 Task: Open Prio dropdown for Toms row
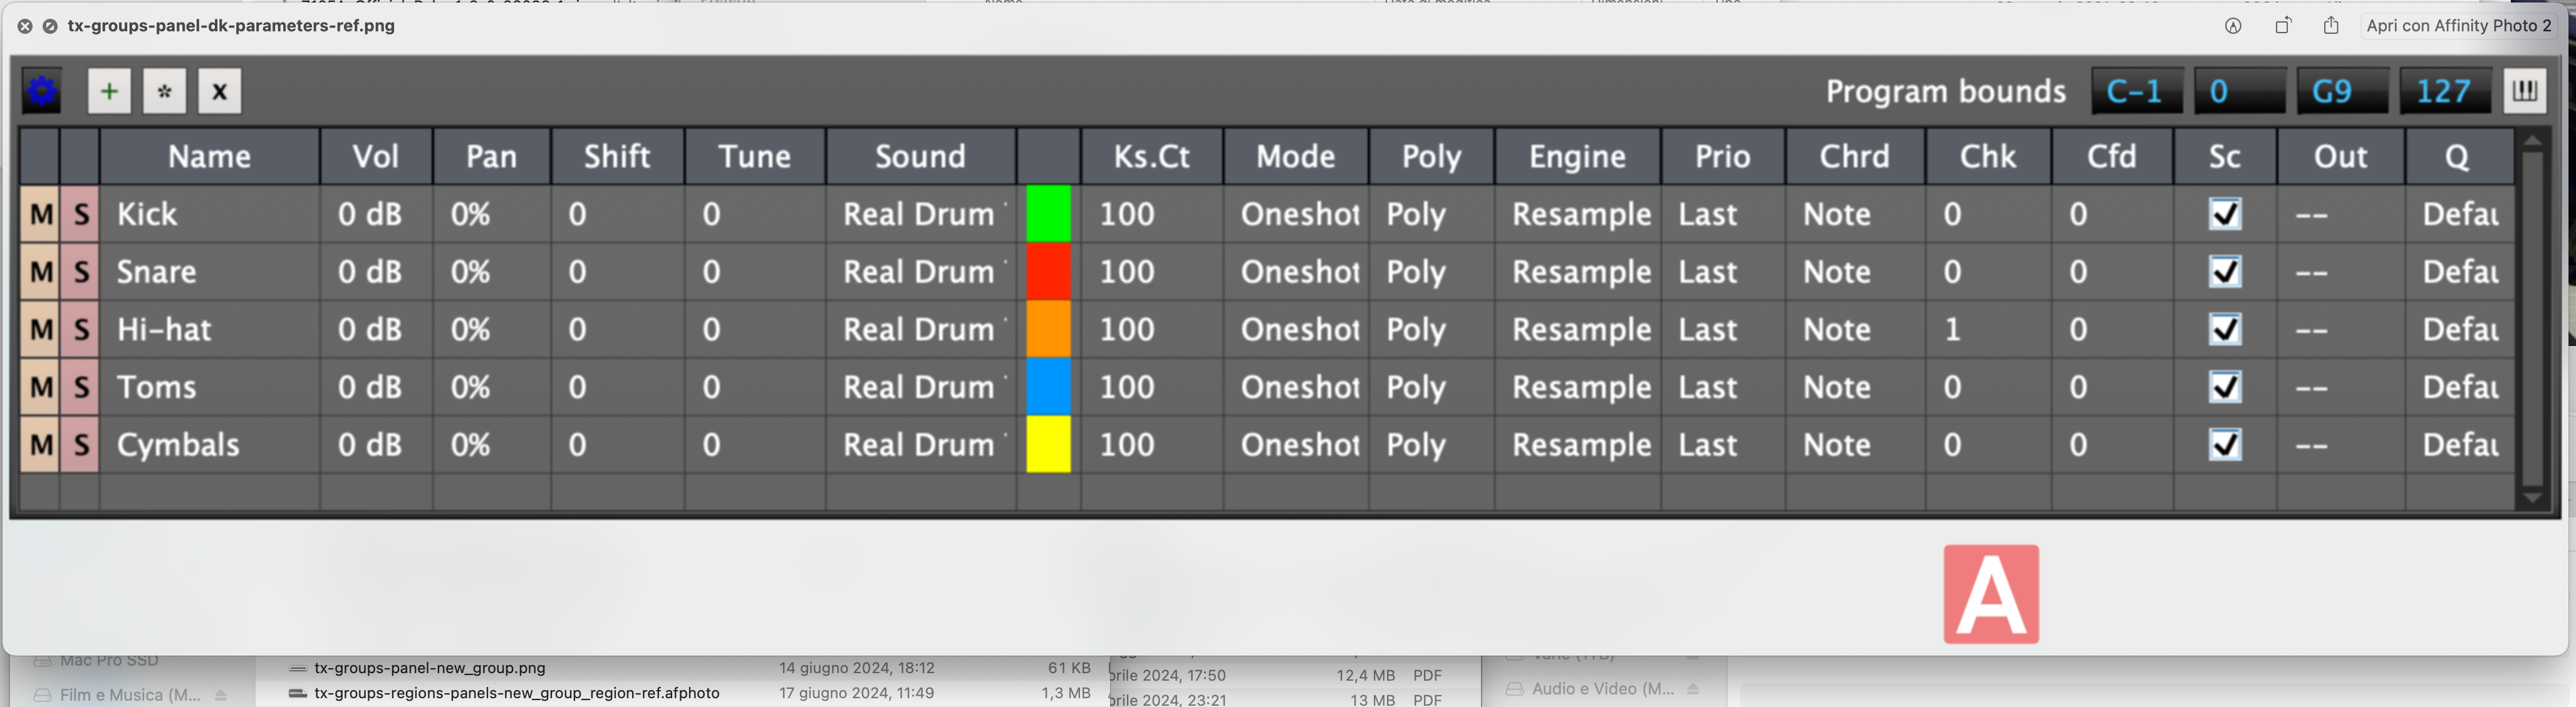pos(1724,387)
